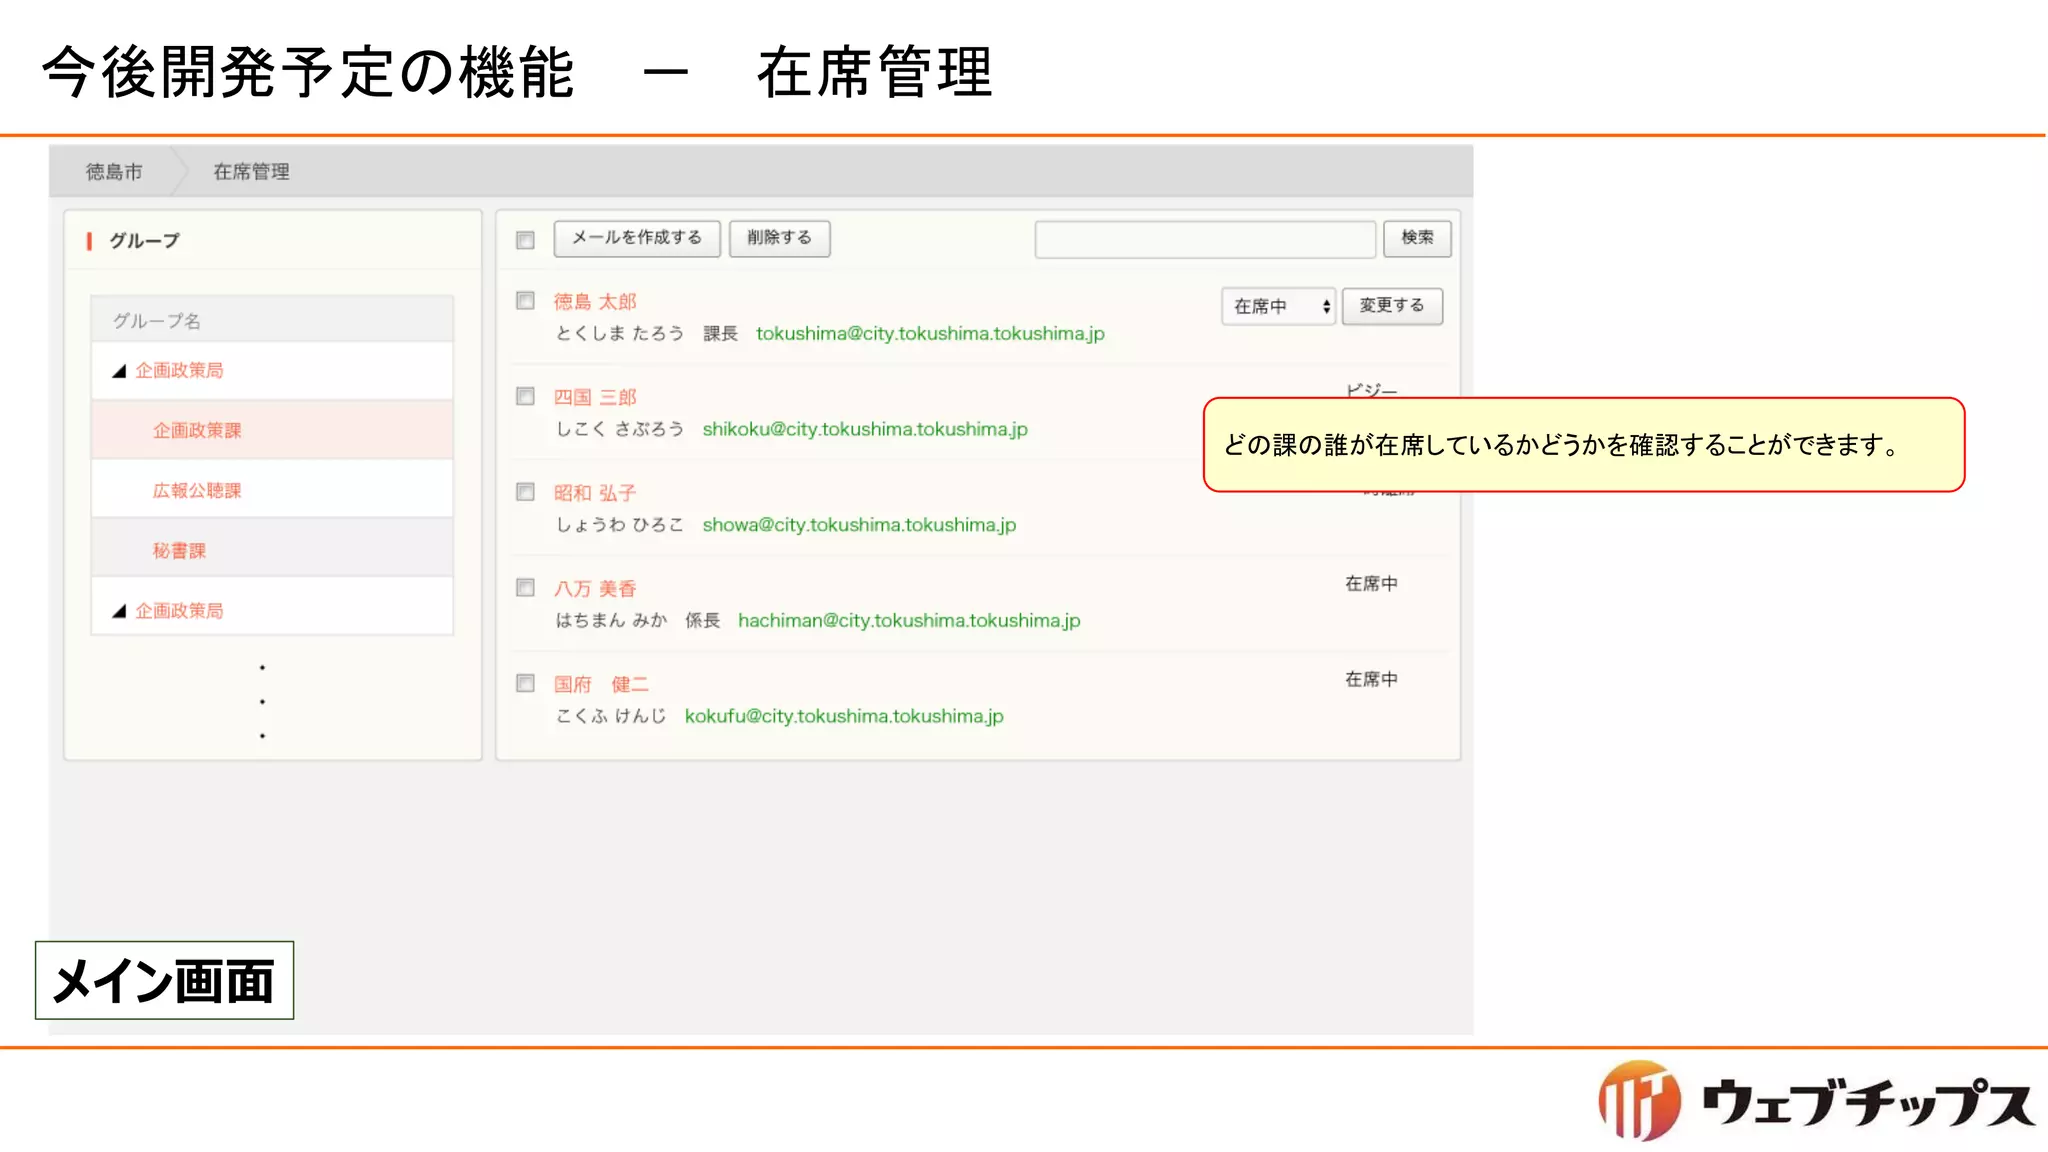Click the 課長 title text

pyautogui.click(x=720, y=334)
